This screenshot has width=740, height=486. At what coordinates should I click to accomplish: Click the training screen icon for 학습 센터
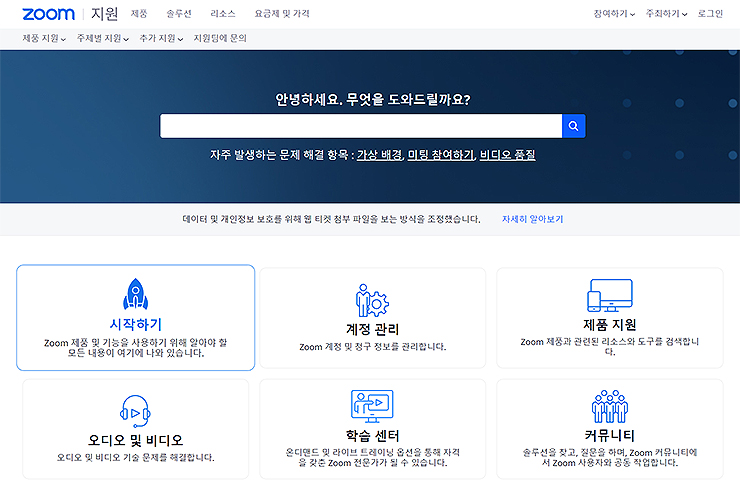(372, 406)
